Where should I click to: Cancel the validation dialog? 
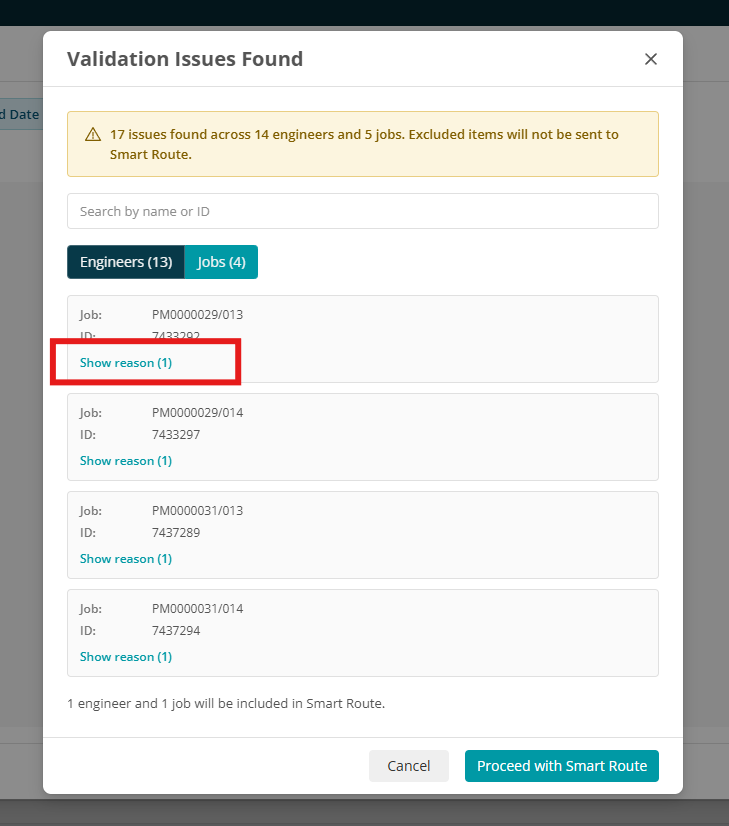point(409,765)
